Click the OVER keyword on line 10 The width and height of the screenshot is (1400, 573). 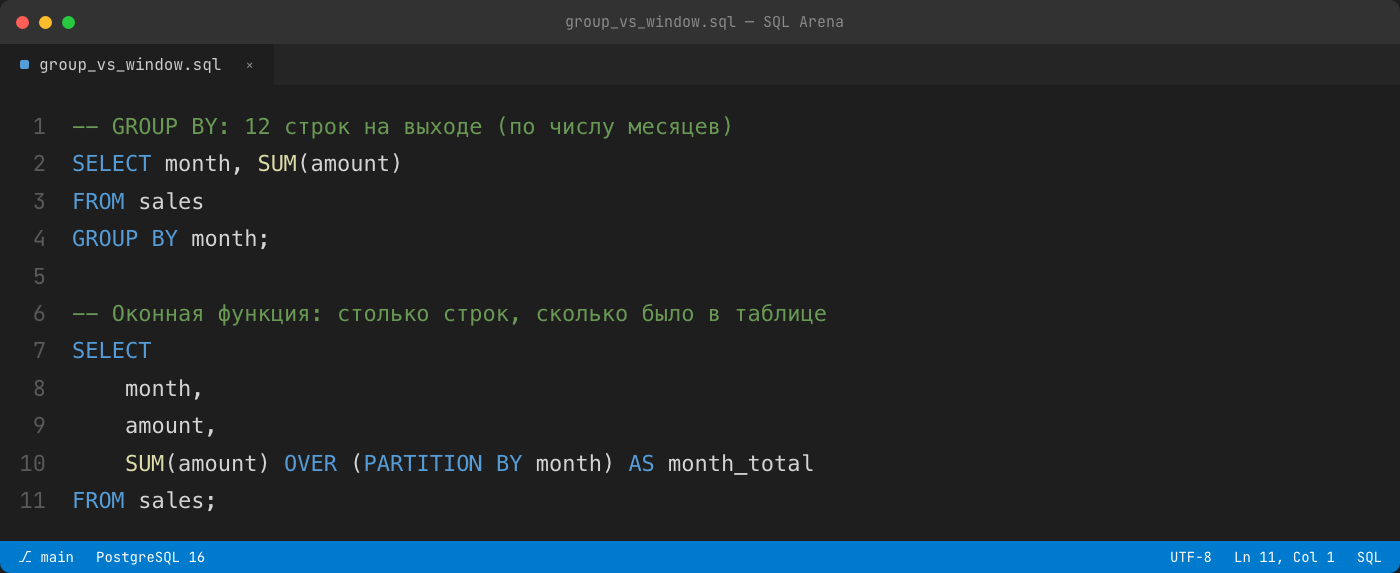tap(310, 464)
